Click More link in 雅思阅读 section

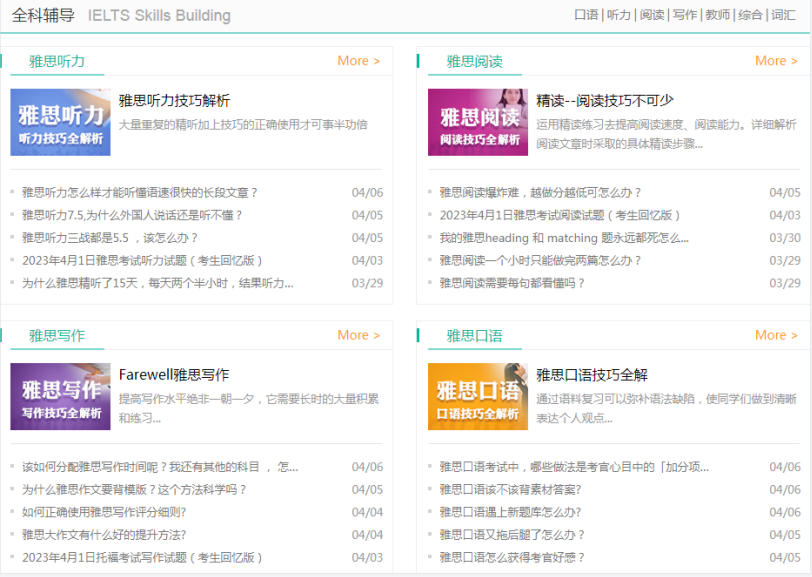(x=776, y=61)
